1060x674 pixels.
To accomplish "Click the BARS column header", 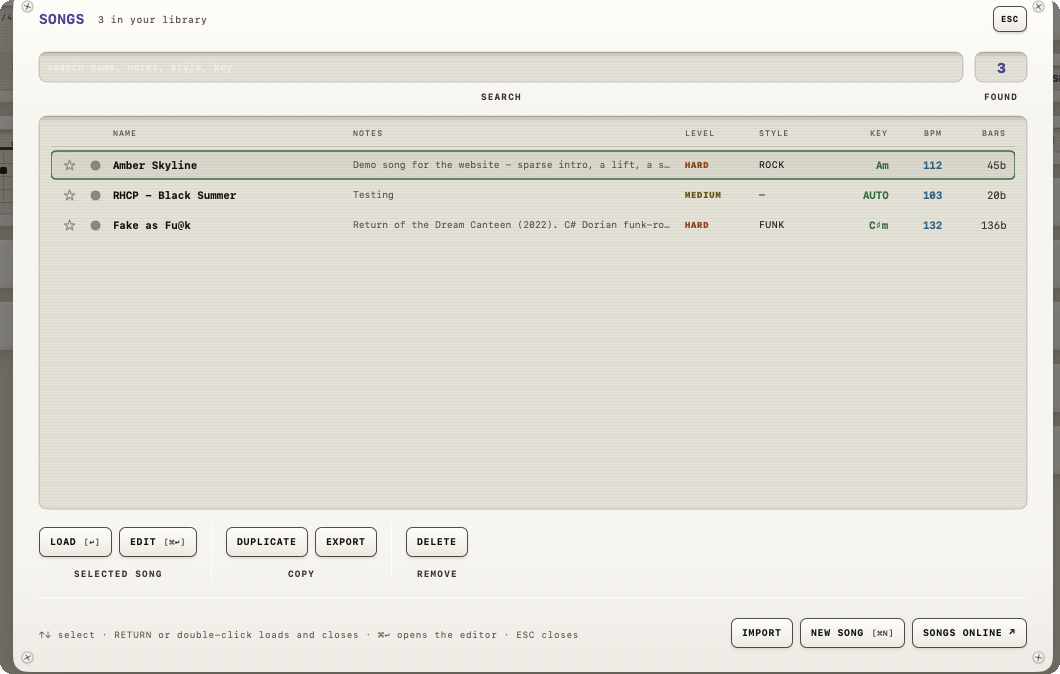I will coord(993,133).
